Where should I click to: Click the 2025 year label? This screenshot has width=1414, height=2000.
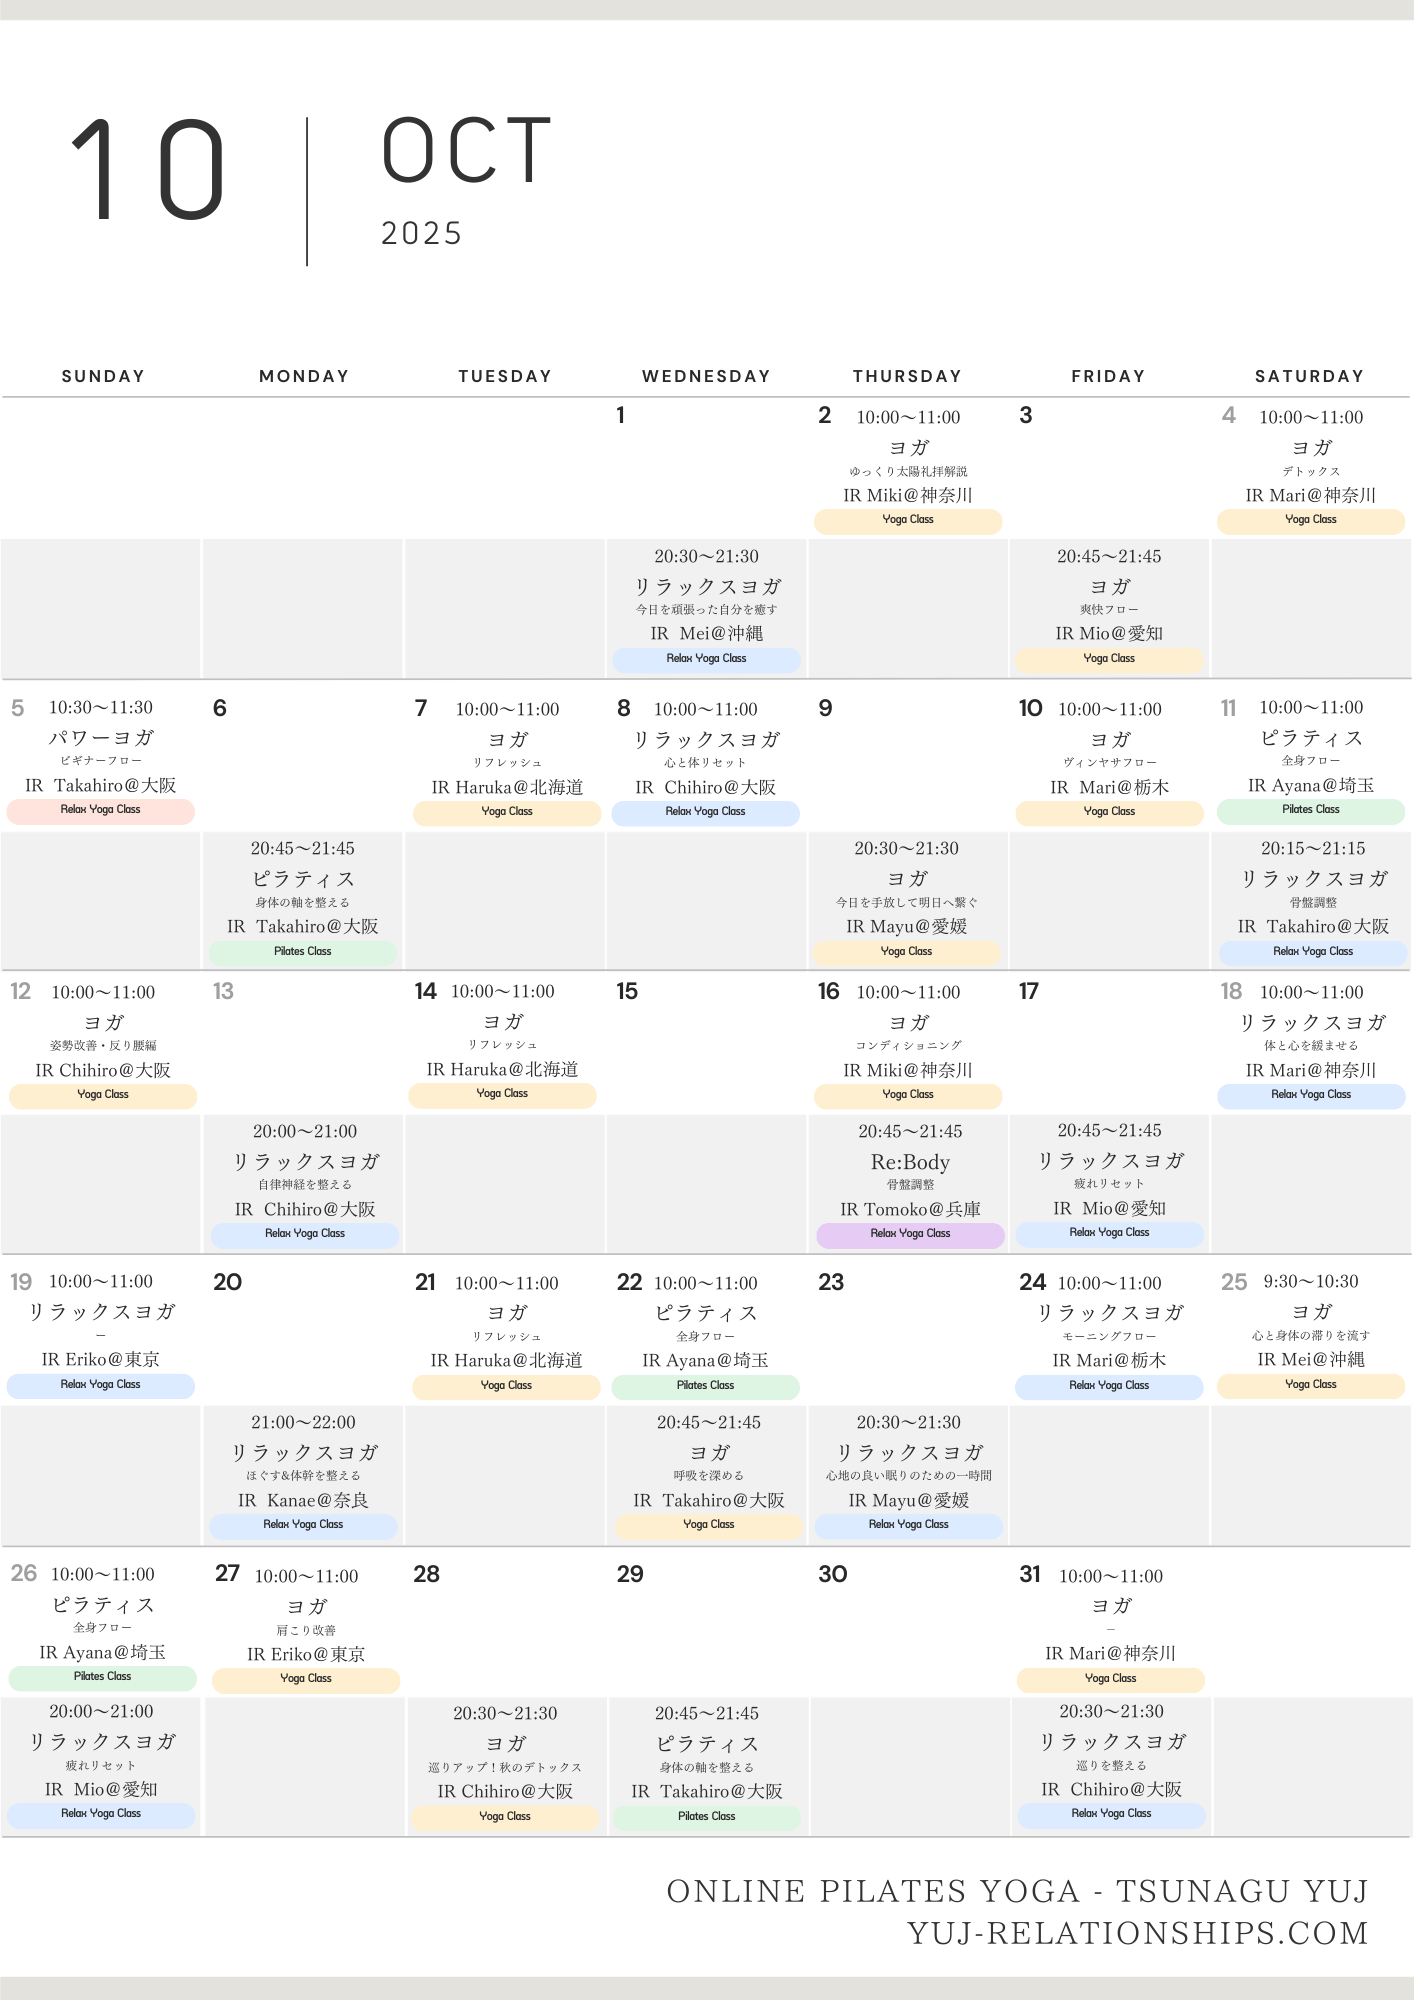(x=421, y=233)
